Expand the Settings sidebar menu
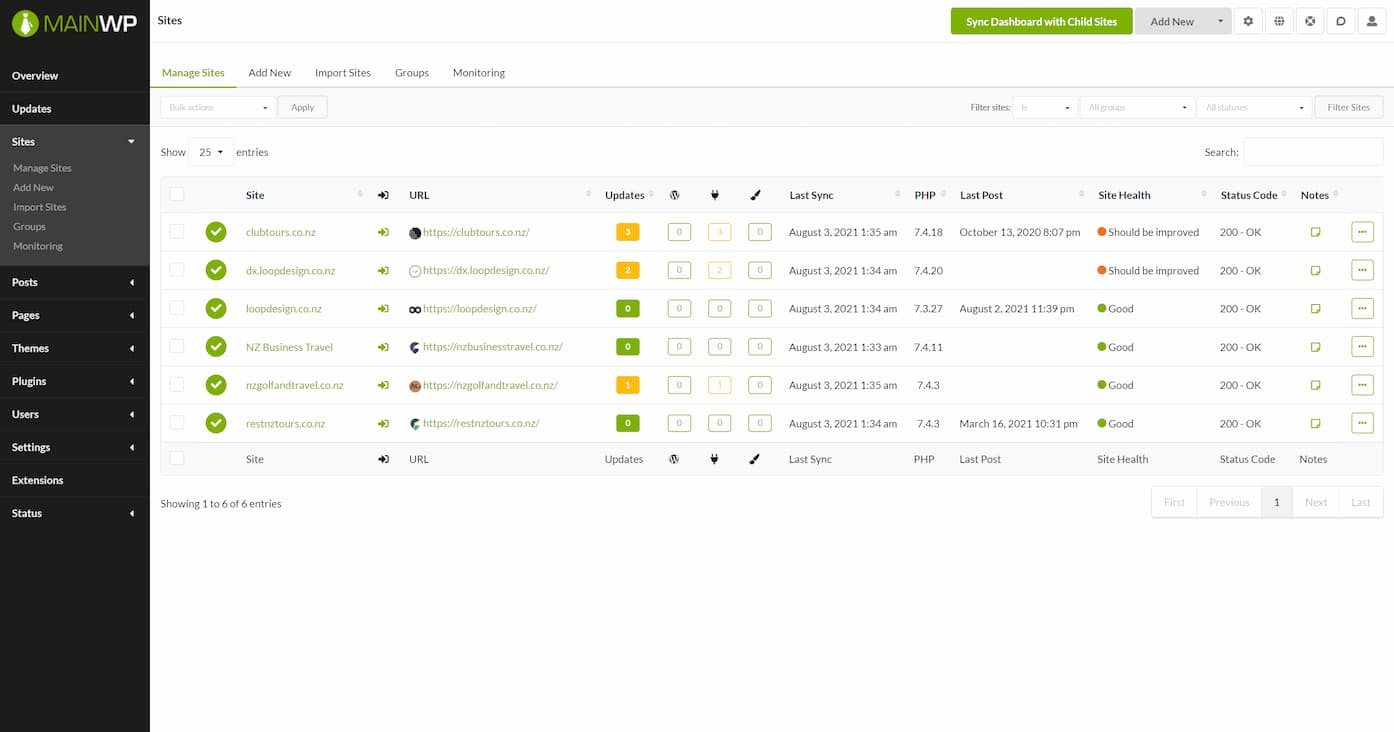 click(x=74, y=447)
